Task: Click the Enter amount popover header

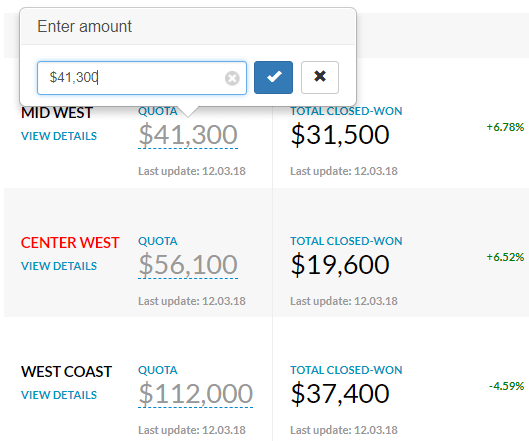Action: pyautogui.click(x=188, y=26)
